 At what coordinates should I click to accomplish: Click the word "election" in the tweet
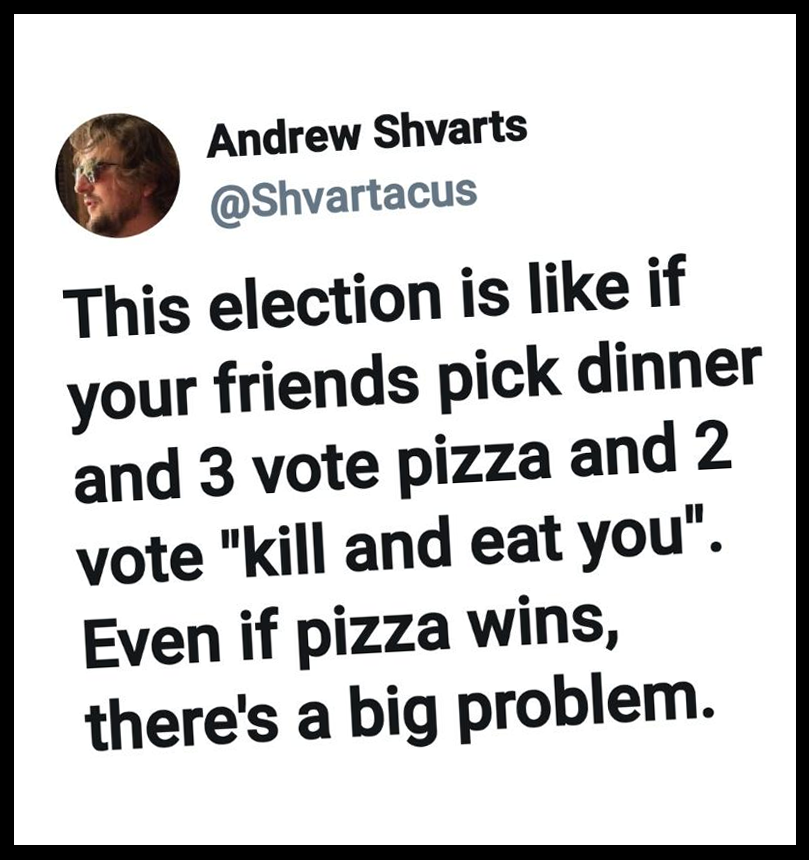(327, 302)
